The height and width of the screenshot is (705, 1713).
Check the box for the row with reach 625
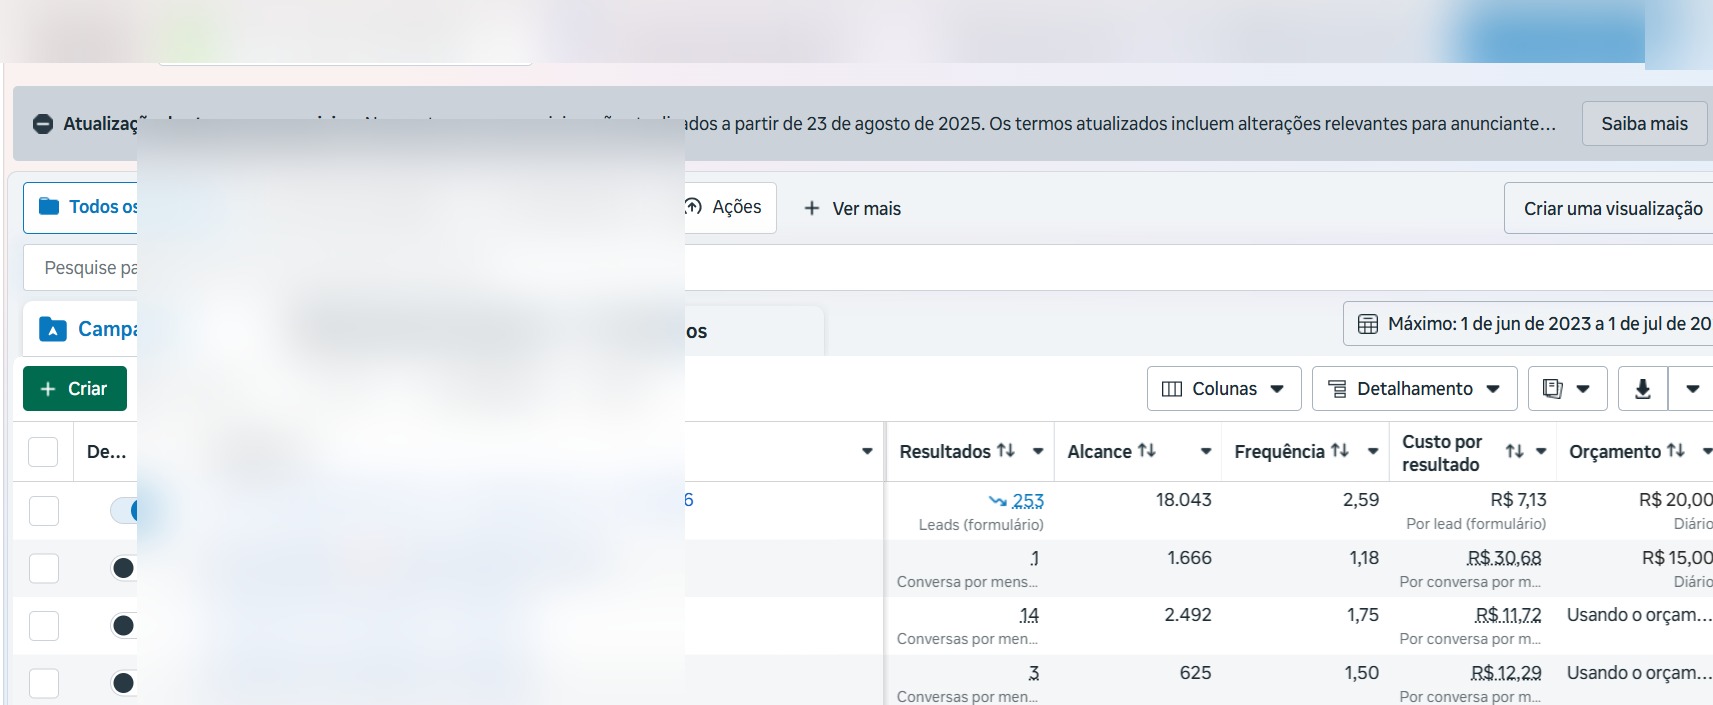click(44, 683)
